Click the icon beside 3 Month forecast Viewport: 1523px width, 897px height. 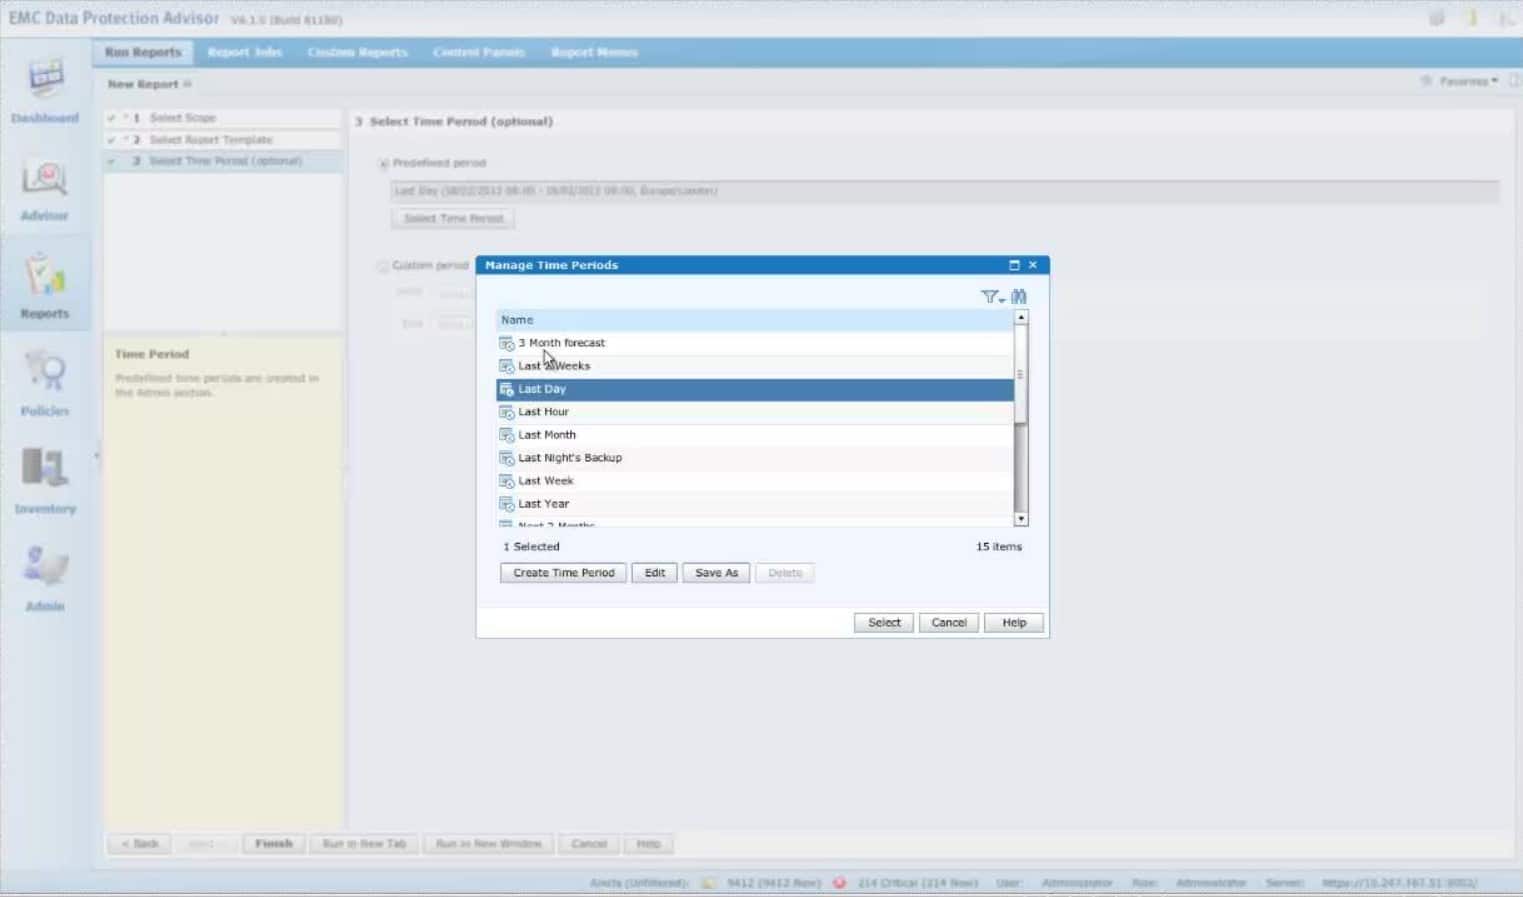[507, 343]
